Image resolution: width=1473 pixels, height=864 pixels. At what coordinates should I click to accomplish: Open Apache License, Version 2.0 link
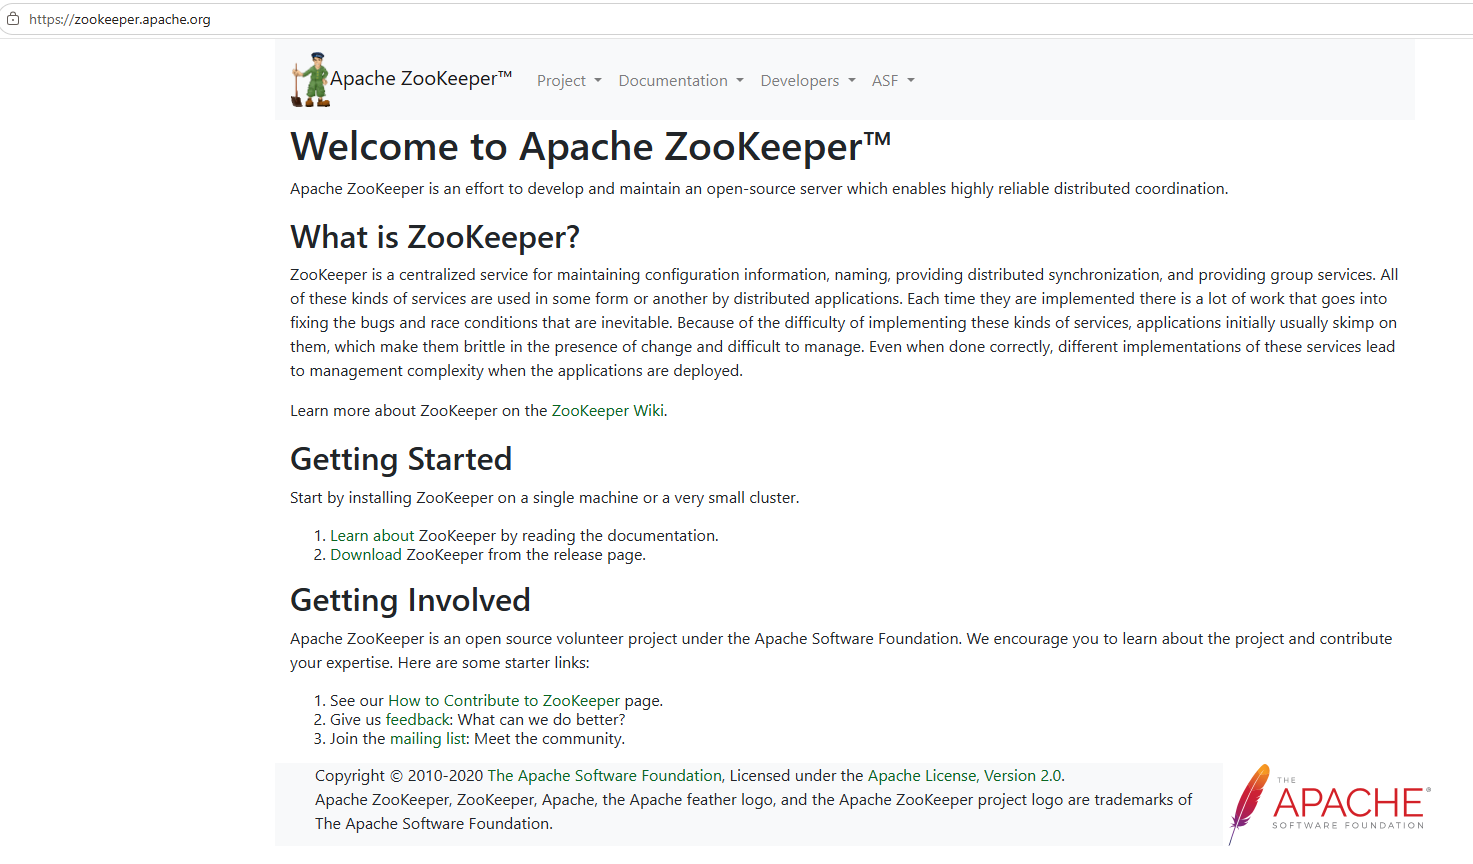964,775
